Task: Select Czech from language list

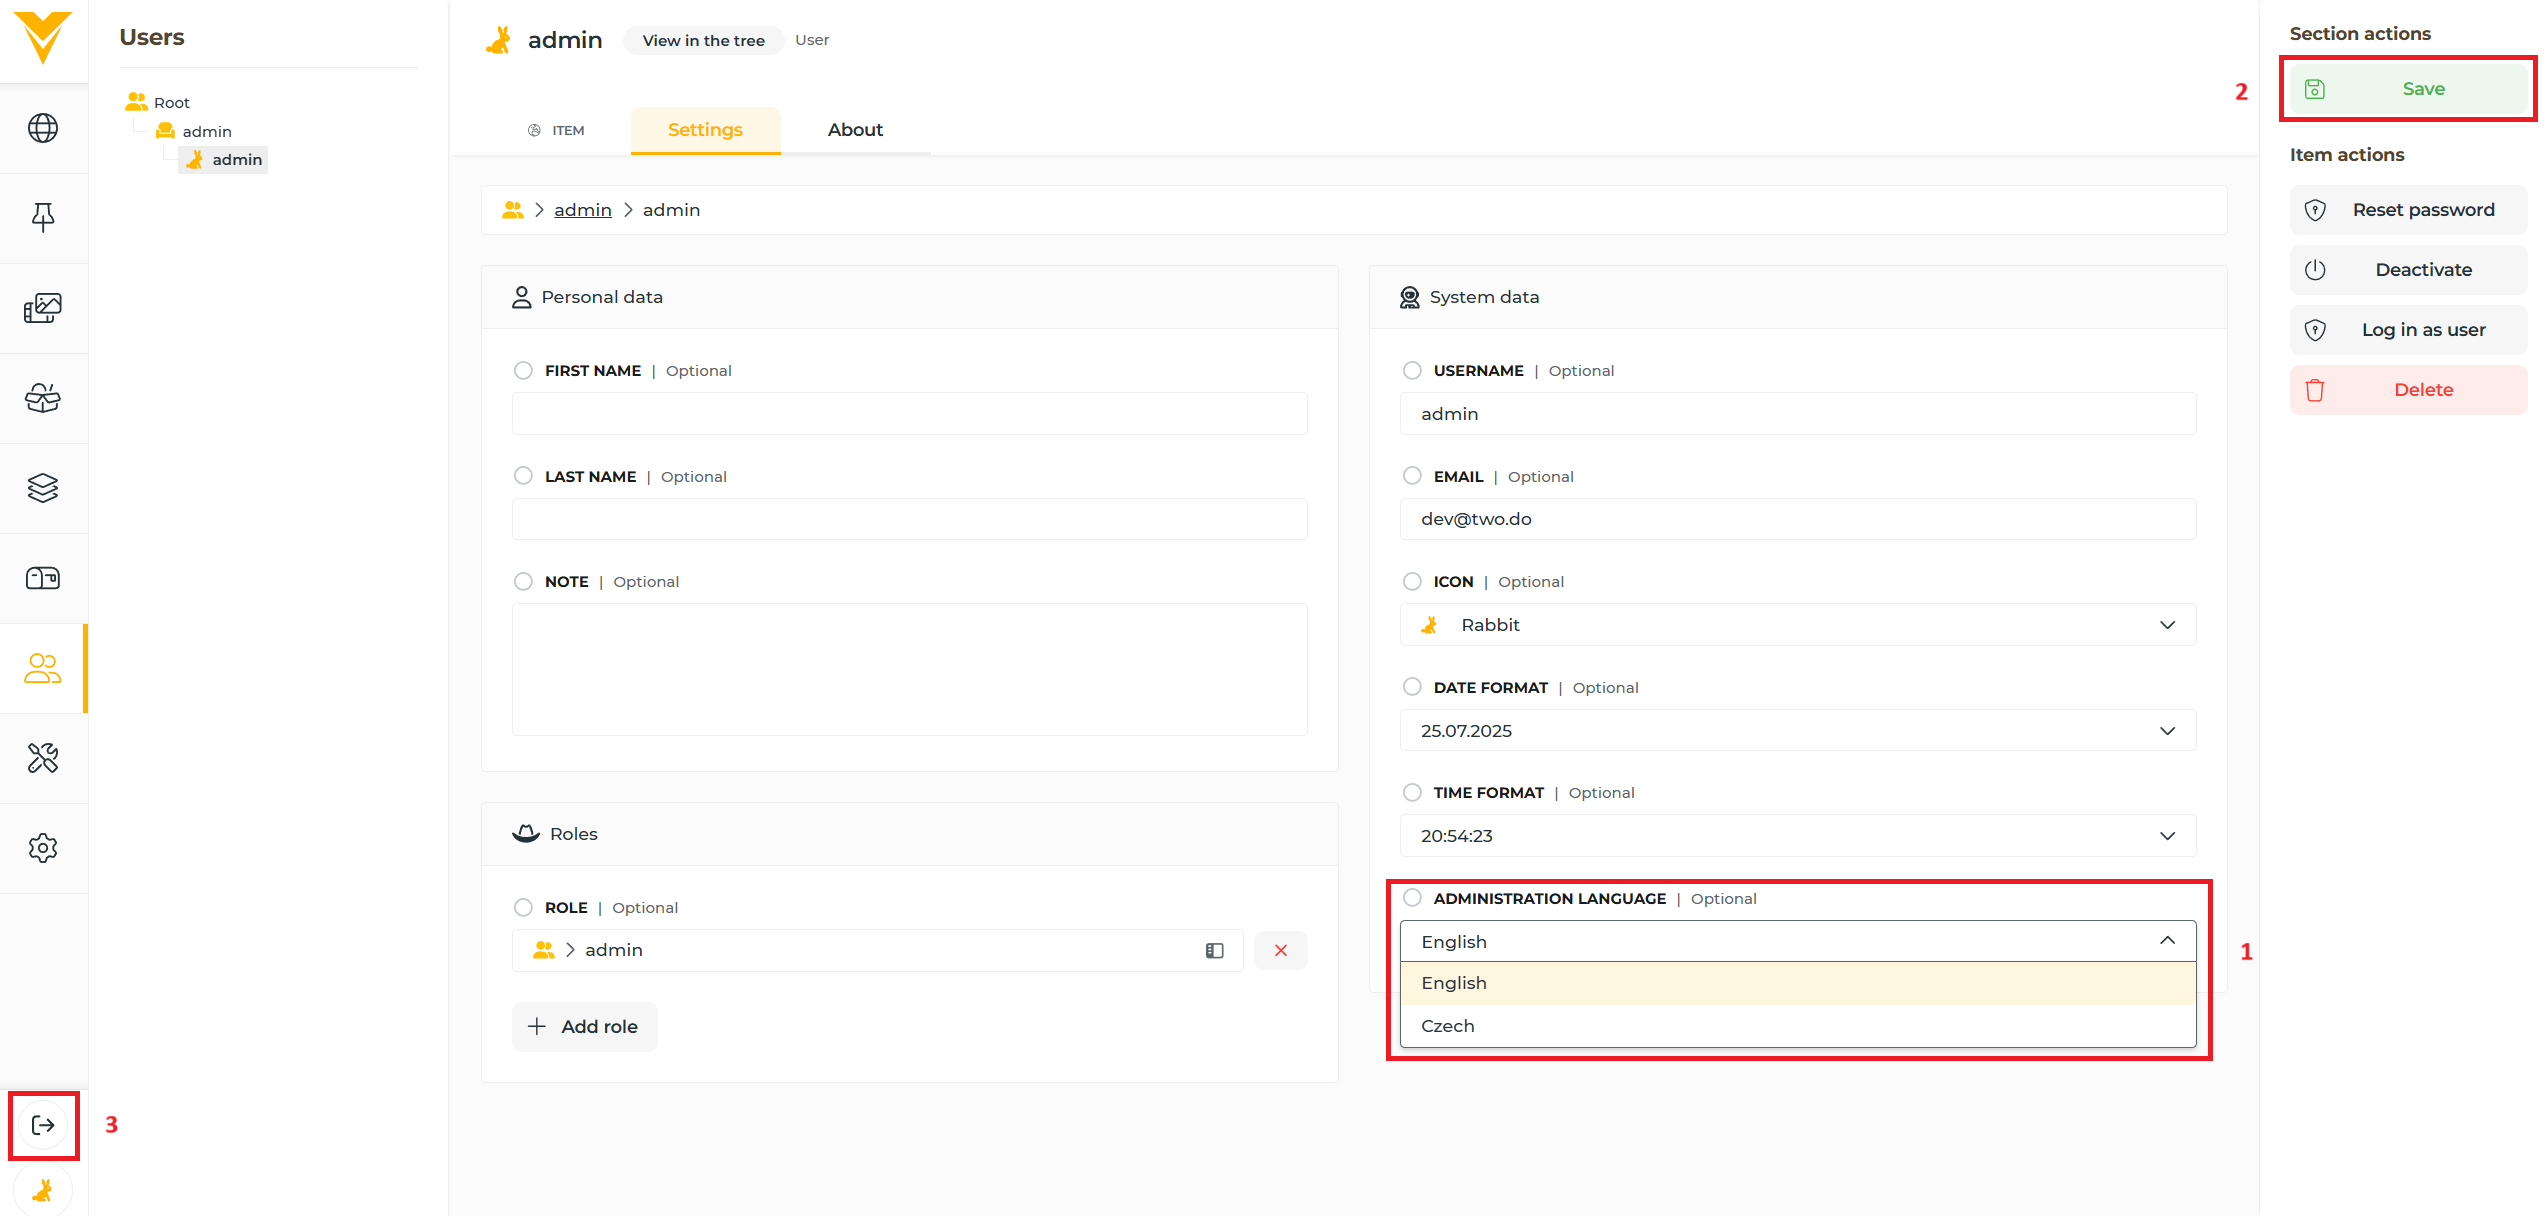Action: coord(1447,1026)
